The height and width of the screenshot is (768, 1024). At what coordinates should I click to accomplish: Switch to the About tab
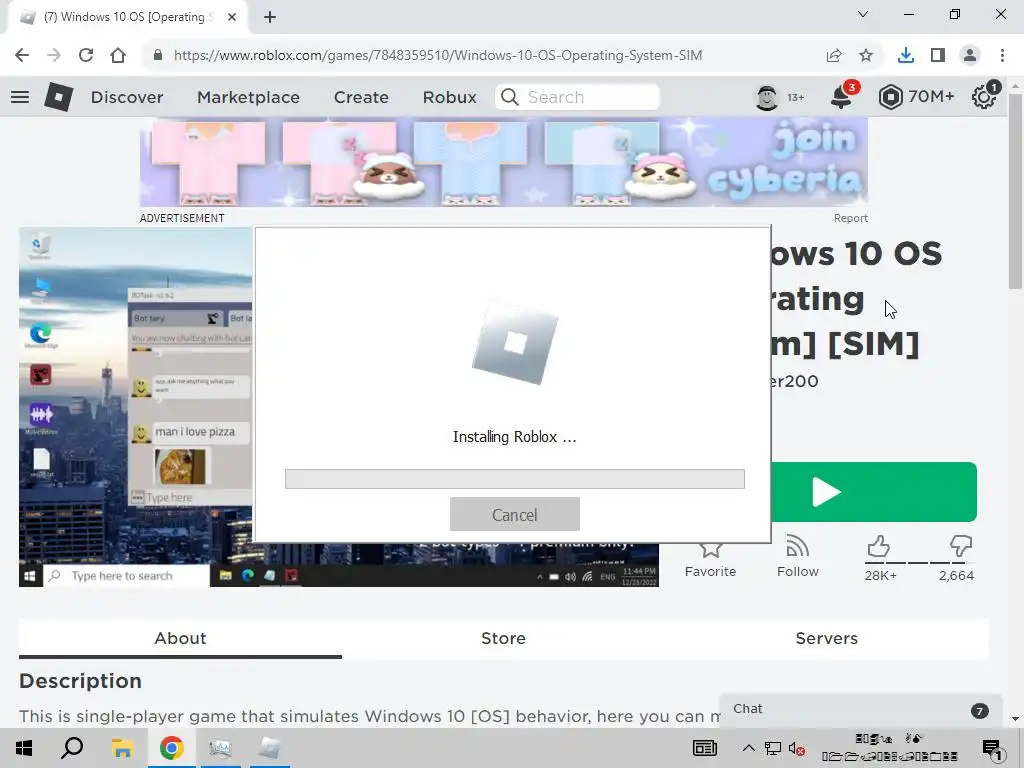click(180, 639)
